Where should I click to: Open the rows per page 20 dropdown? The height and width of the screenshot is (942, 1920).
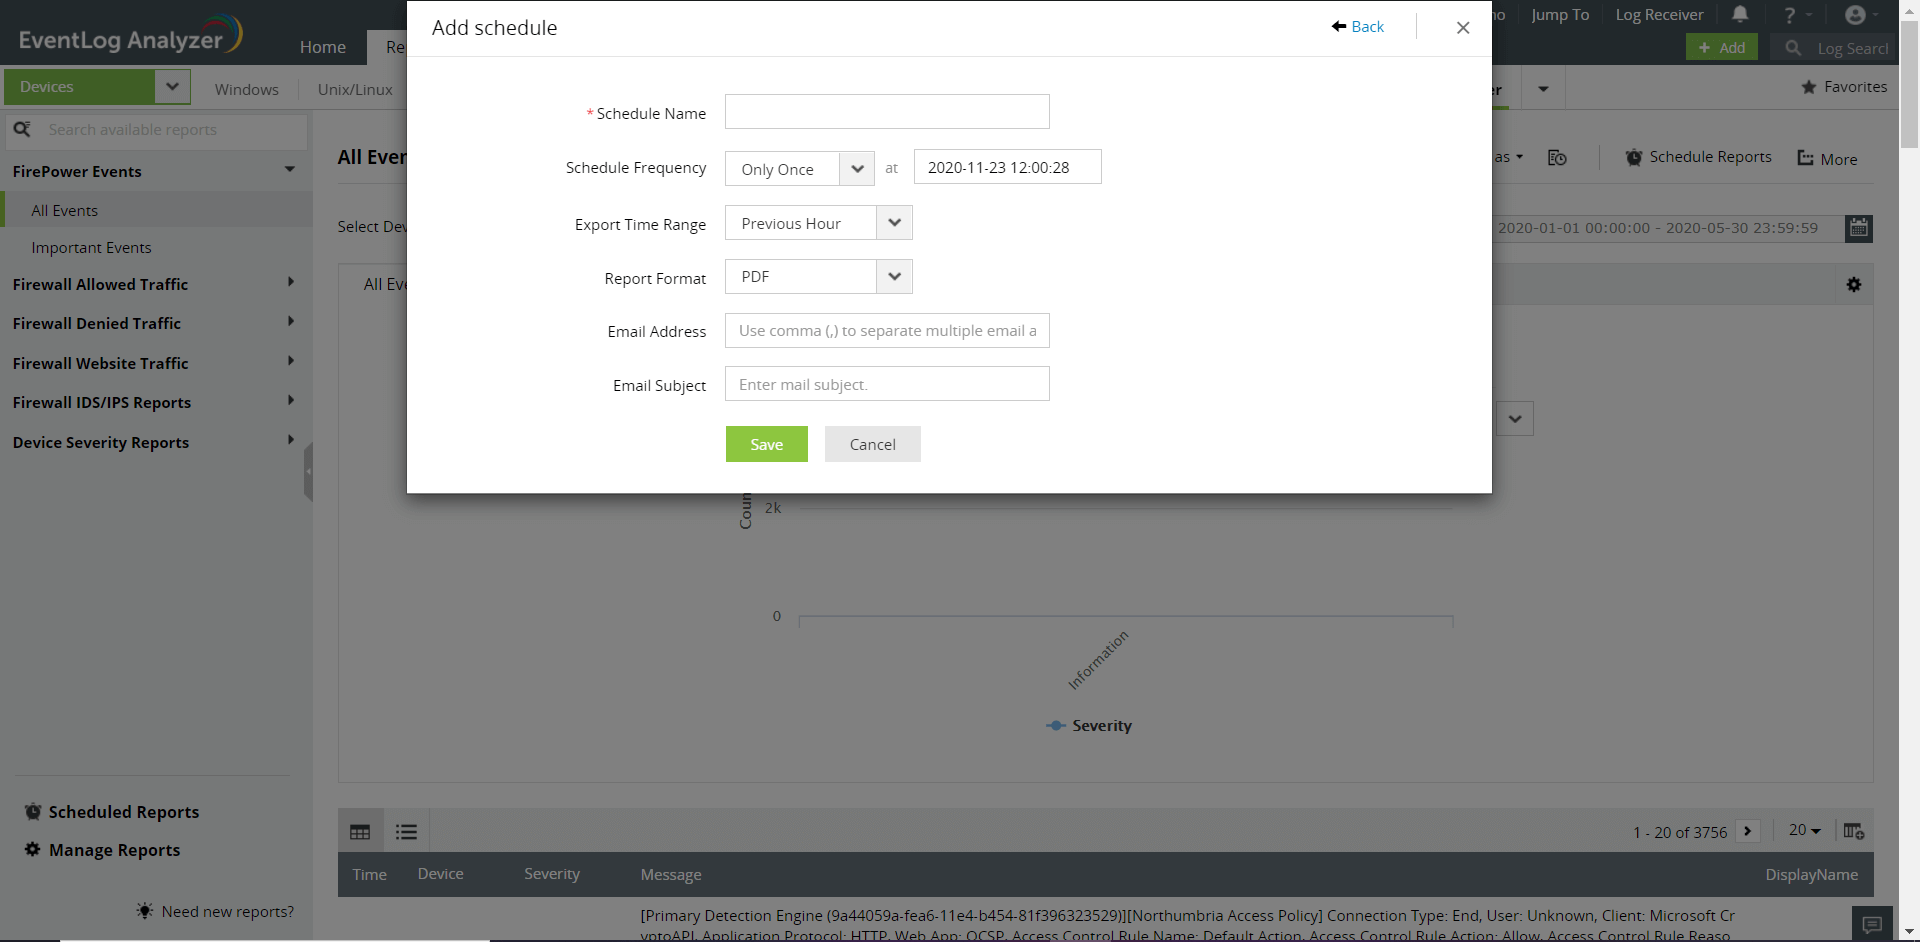1805,830
